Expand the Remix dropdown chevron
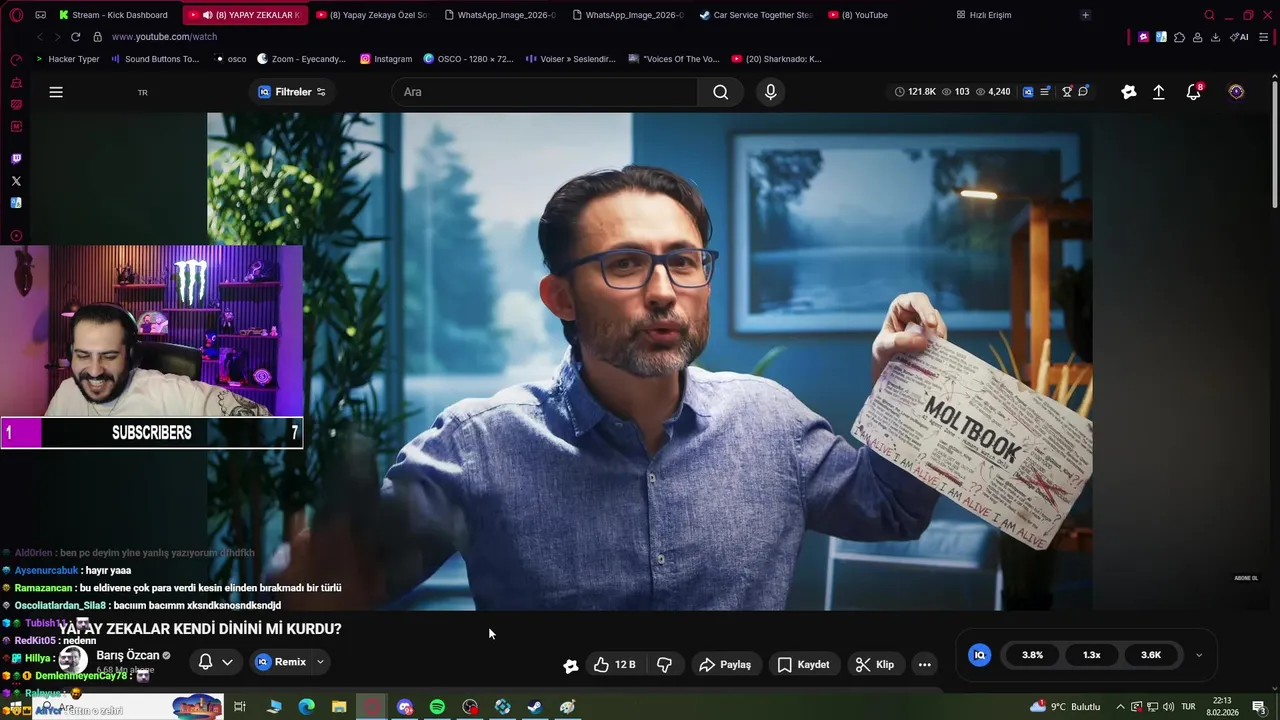 click(320, 662)
